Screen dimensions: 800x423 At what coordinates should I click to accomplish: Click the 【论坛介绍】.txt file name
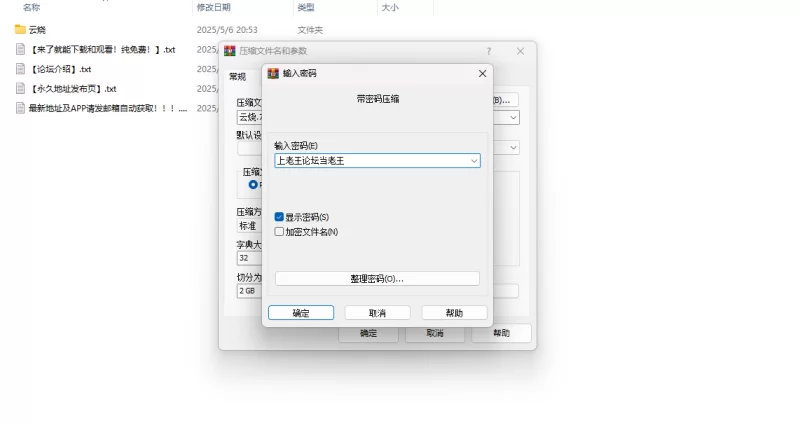point(60,69)
